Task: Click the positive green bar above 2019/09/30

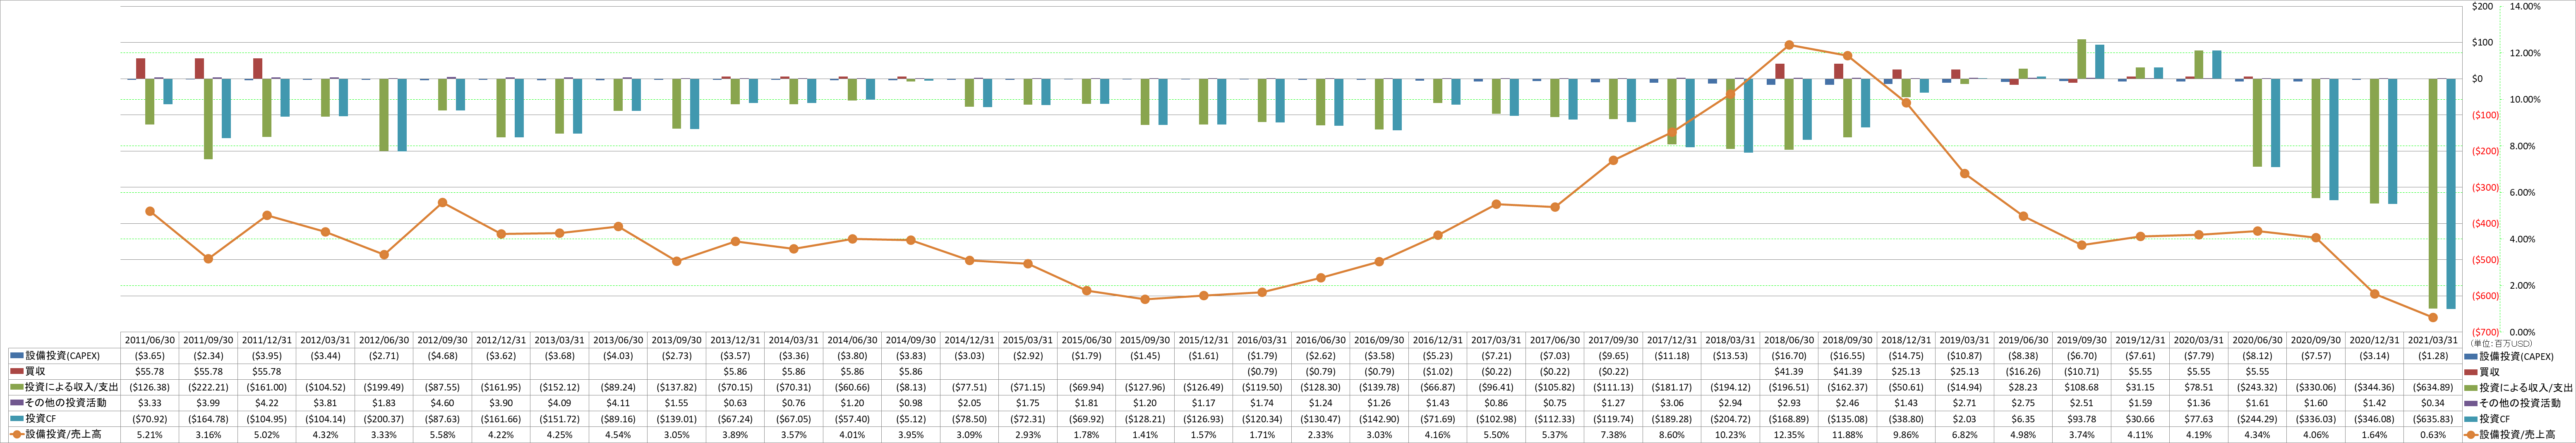Action: click(x=2082, y=59)
